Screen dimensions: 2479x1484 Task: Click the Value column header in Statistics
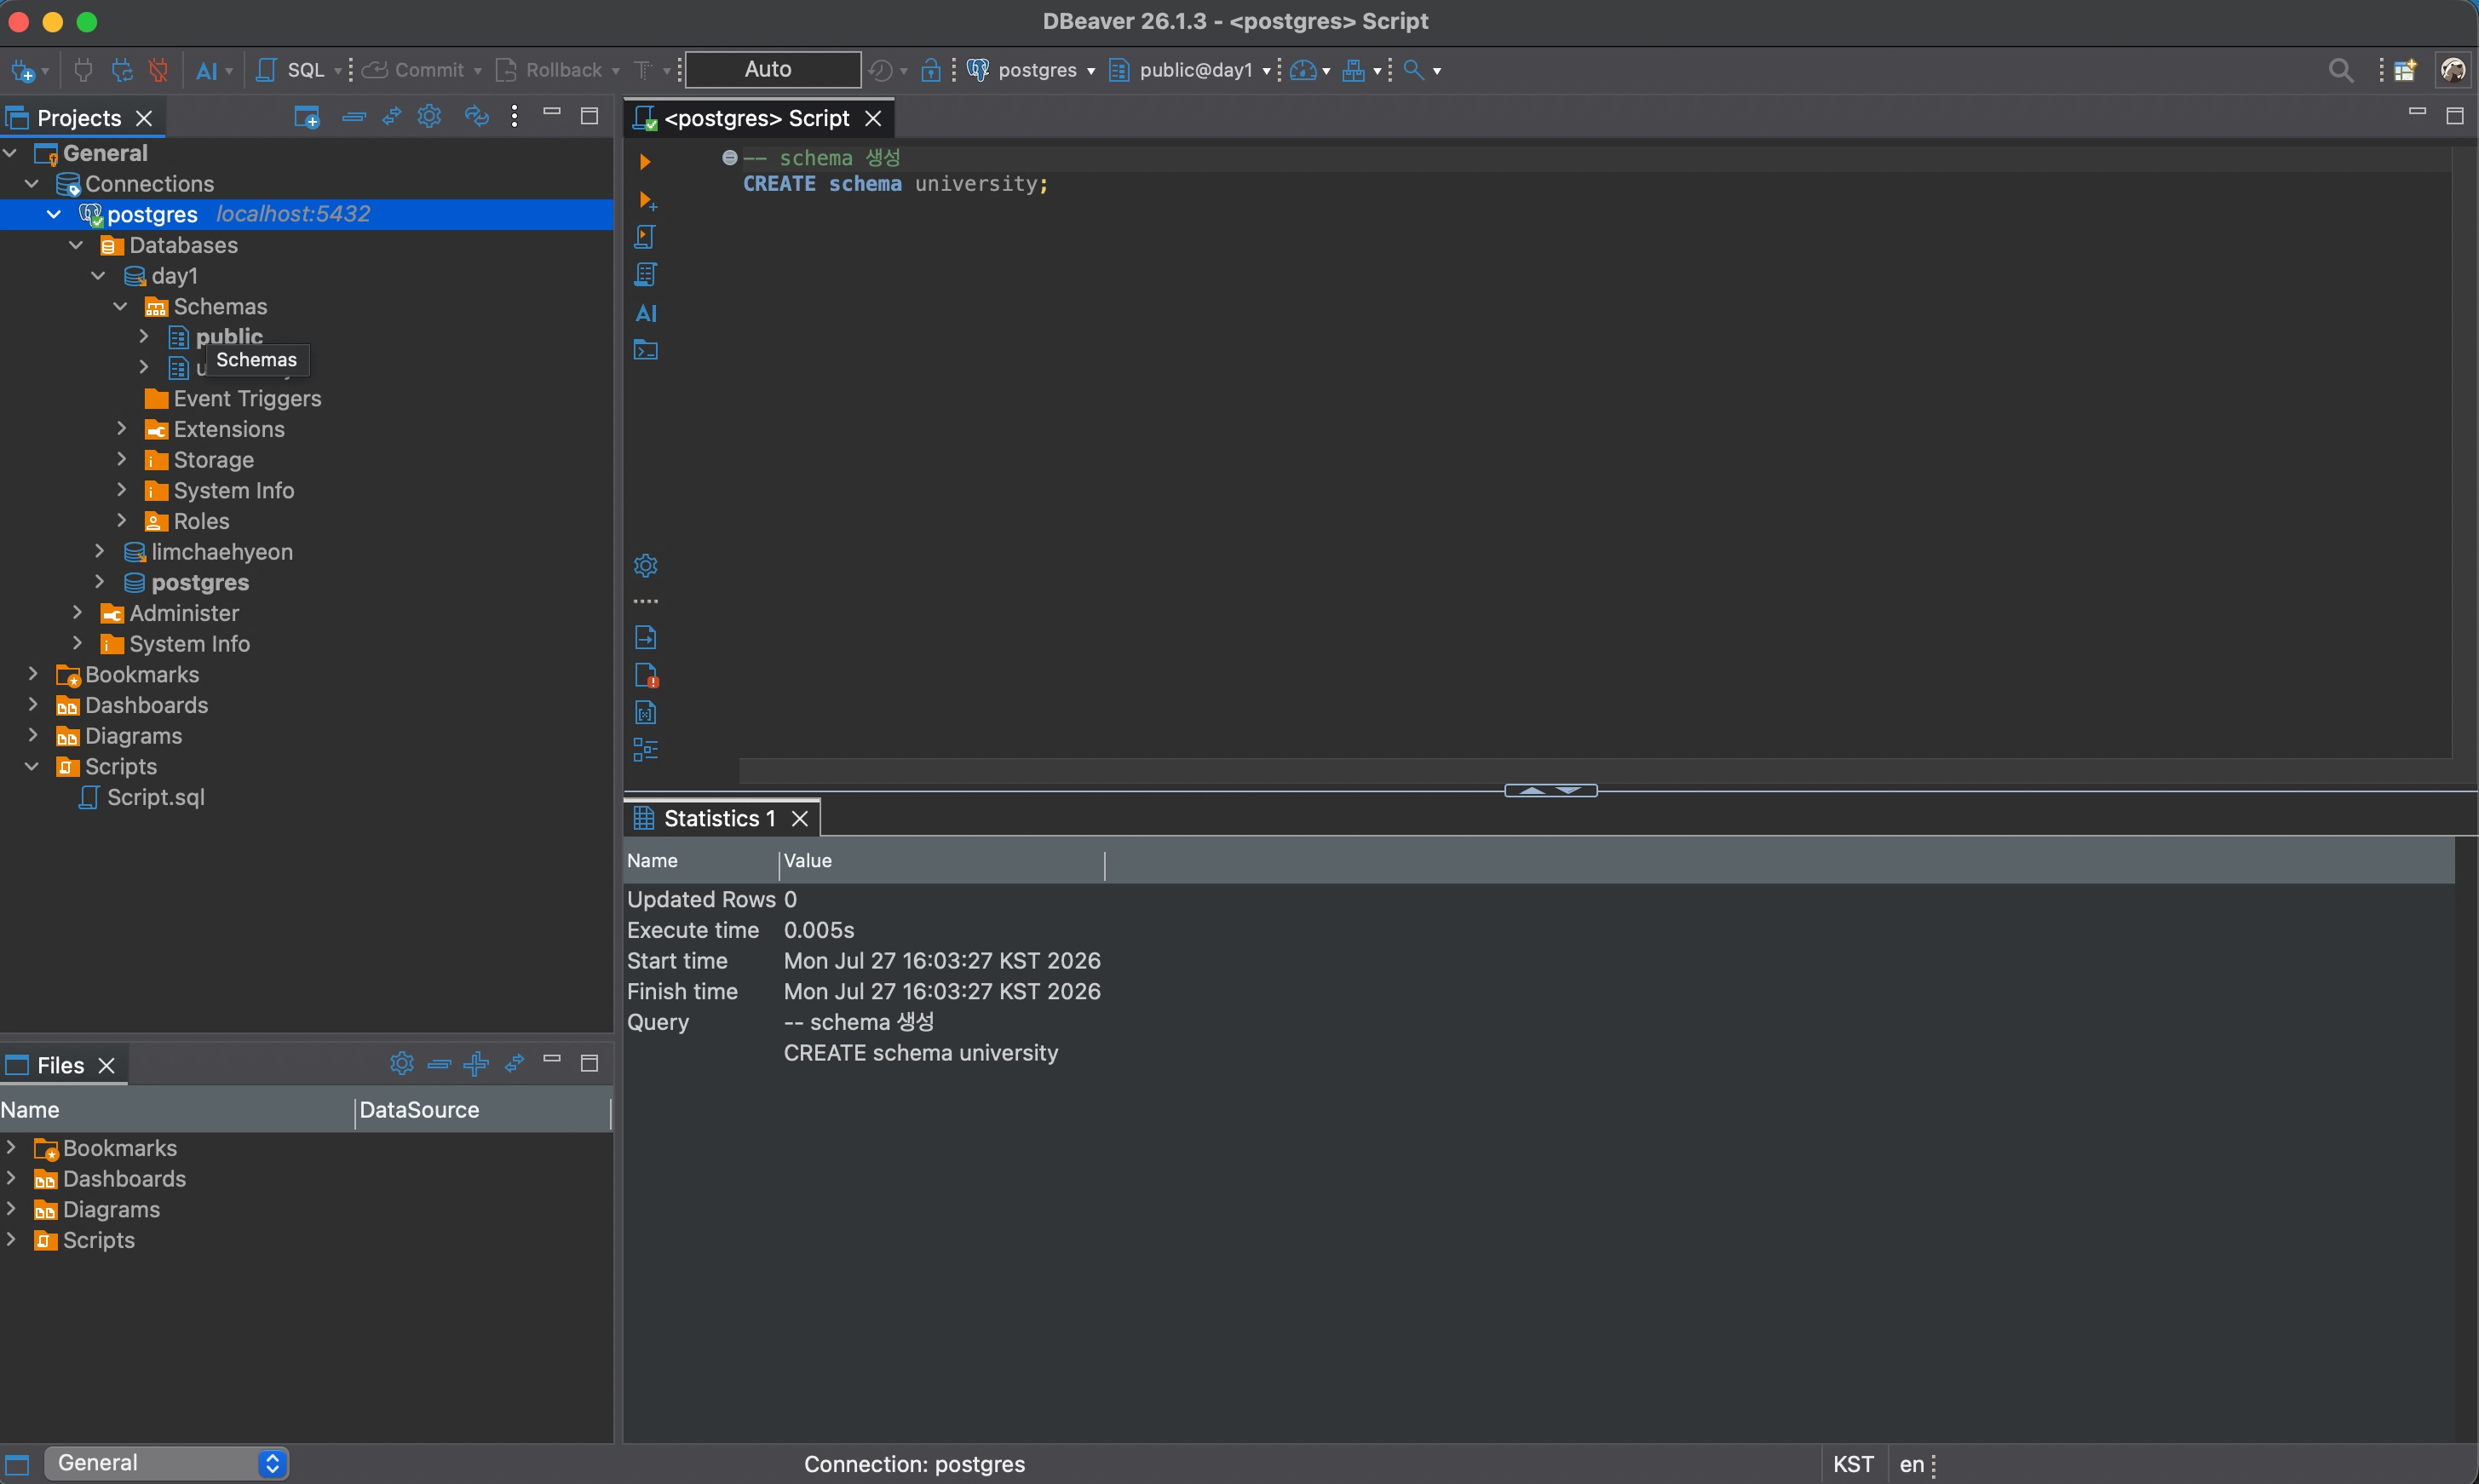942,860
